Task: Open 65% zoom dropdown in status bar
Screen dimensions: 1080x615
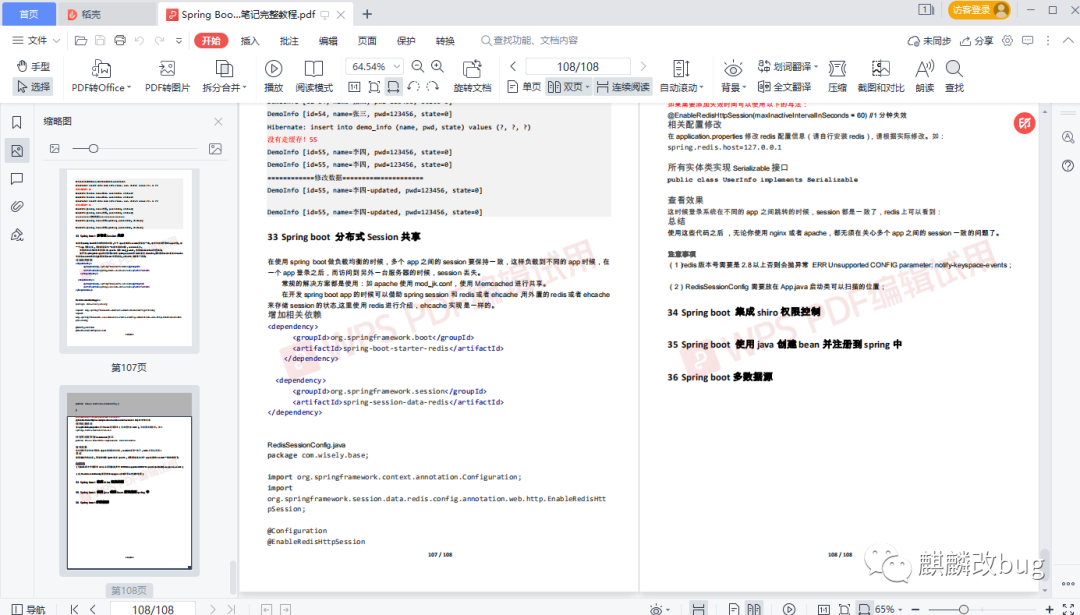Action: coord(889,609)
